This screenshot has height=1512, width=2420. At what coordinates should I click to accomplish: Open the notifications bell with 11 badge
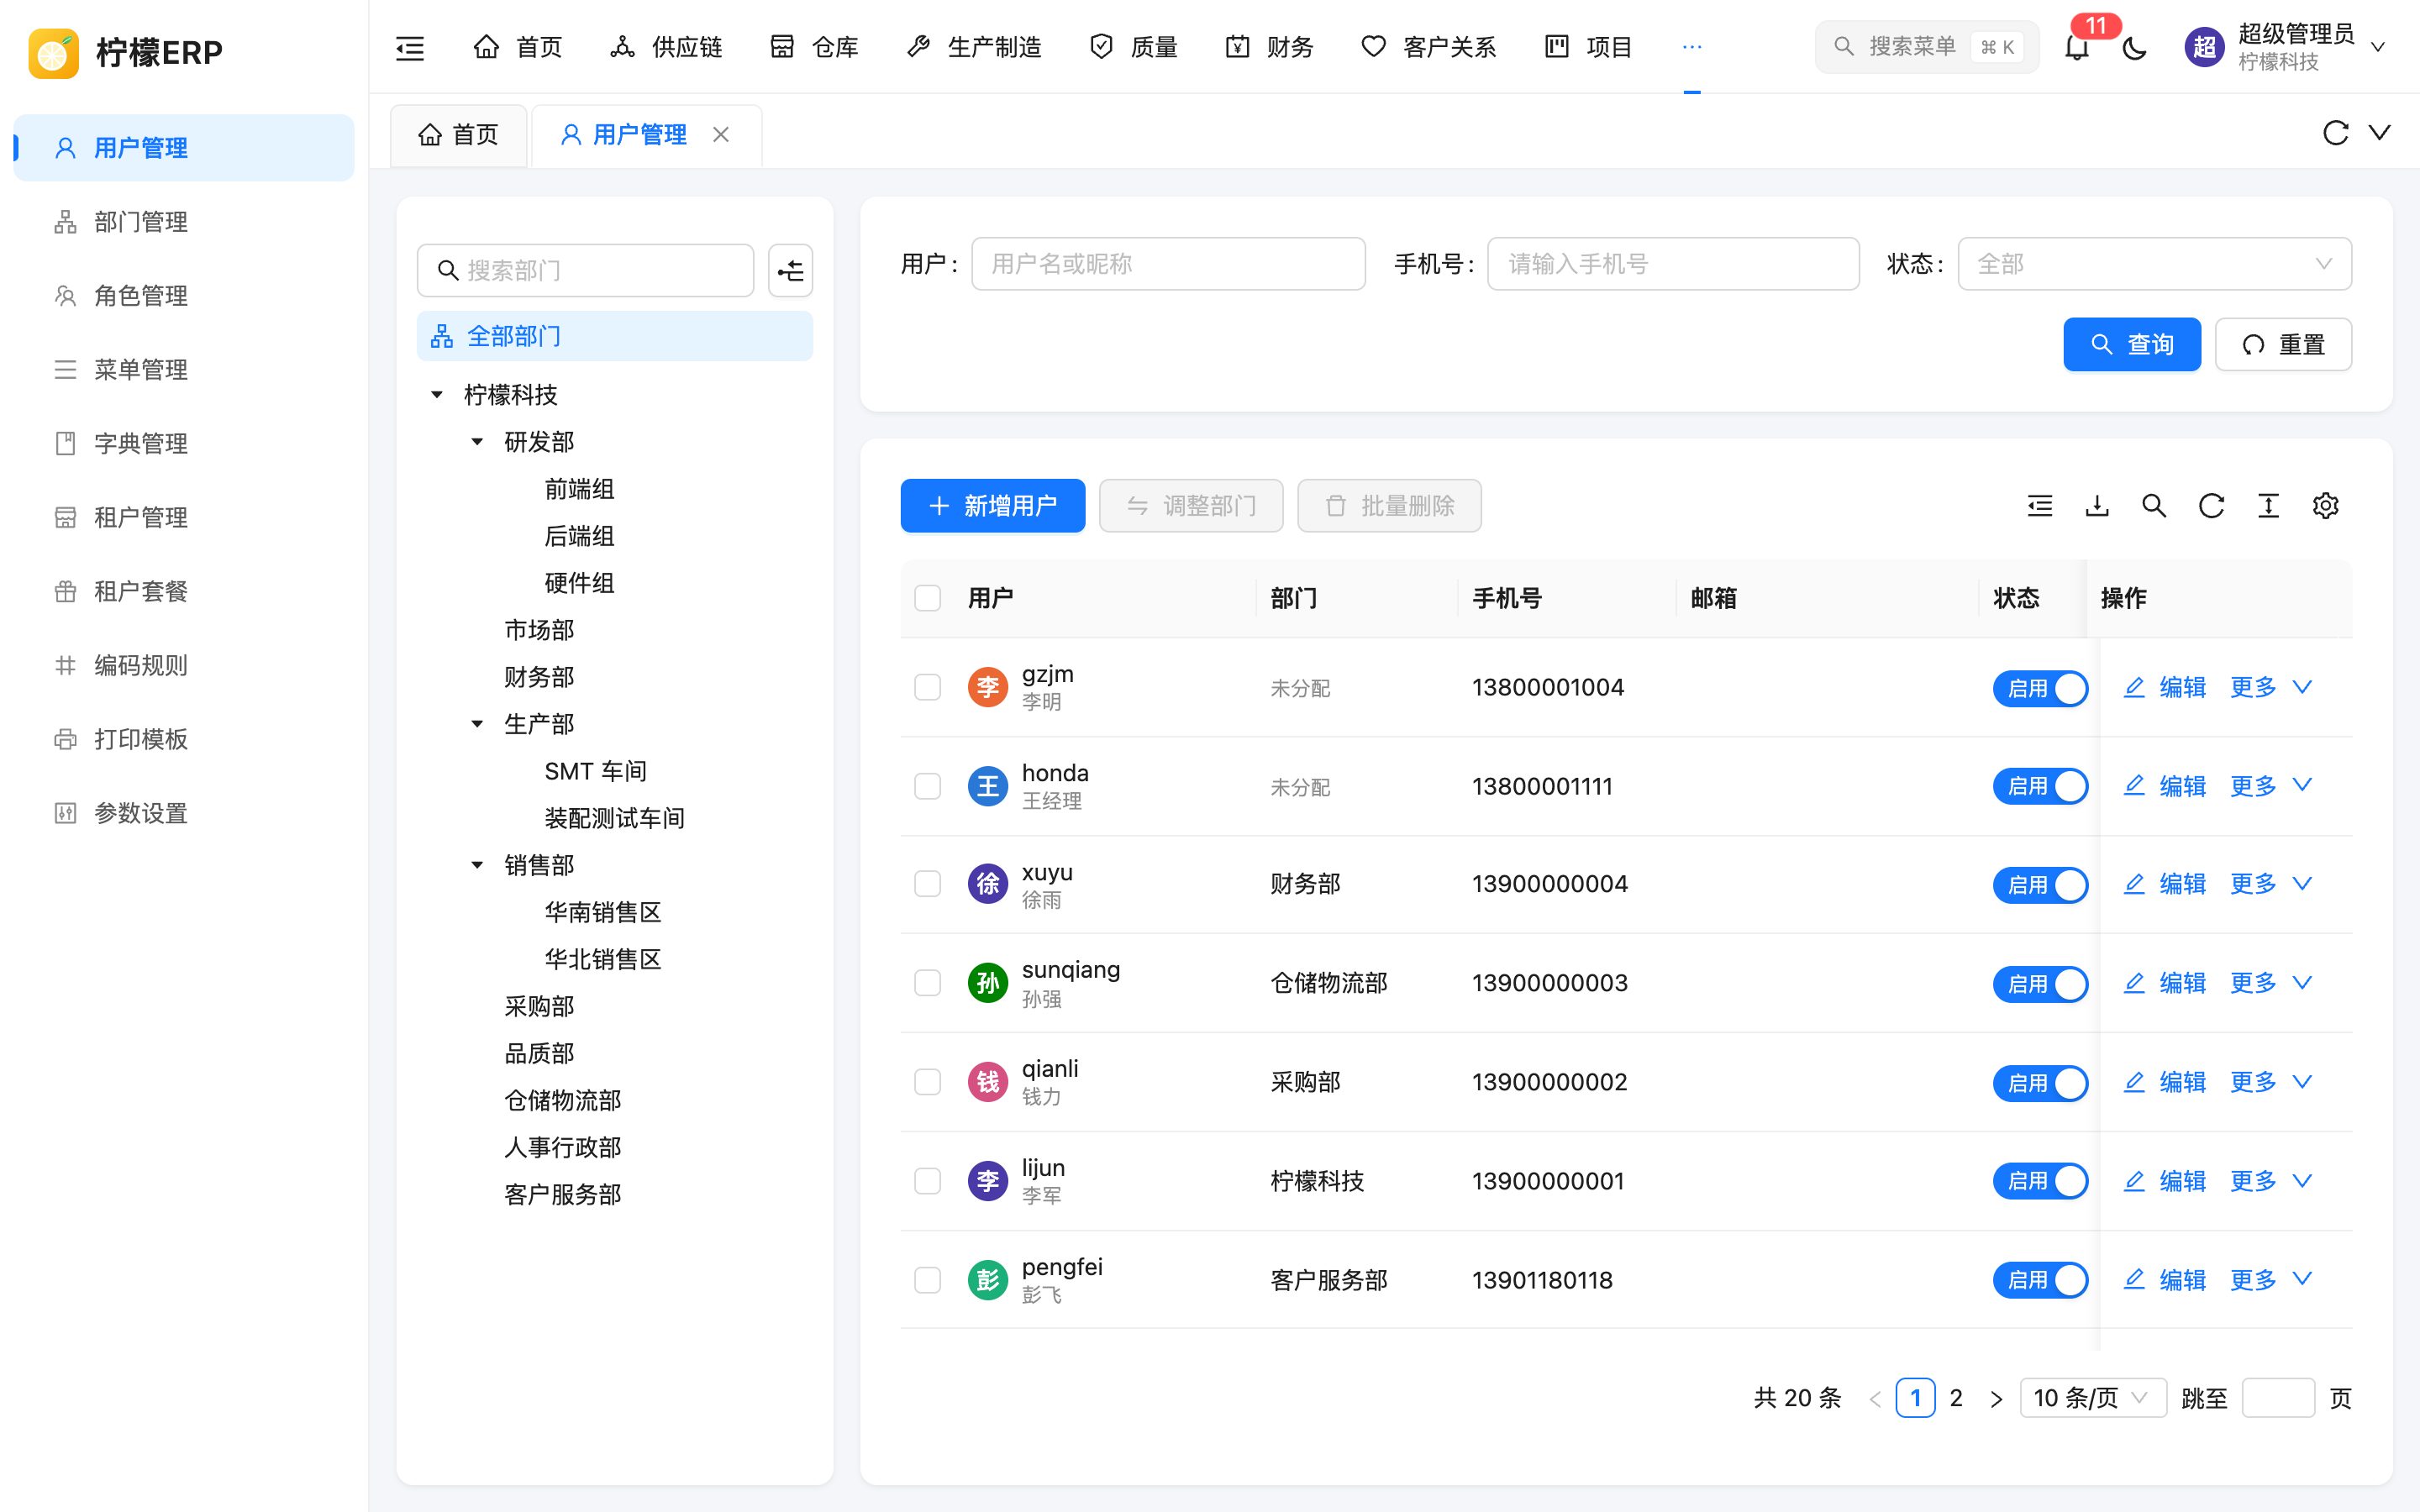[2077, 47]
